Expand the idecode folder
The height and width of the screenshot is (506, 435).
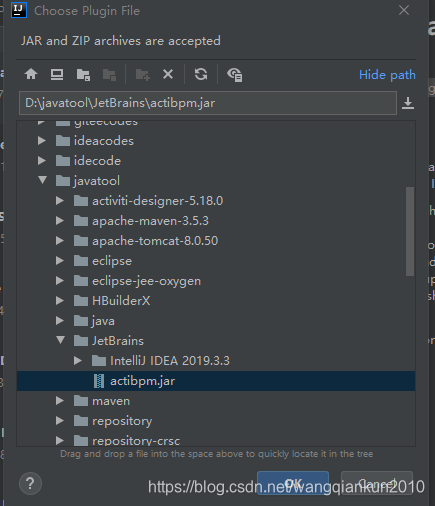coord(42,161)
